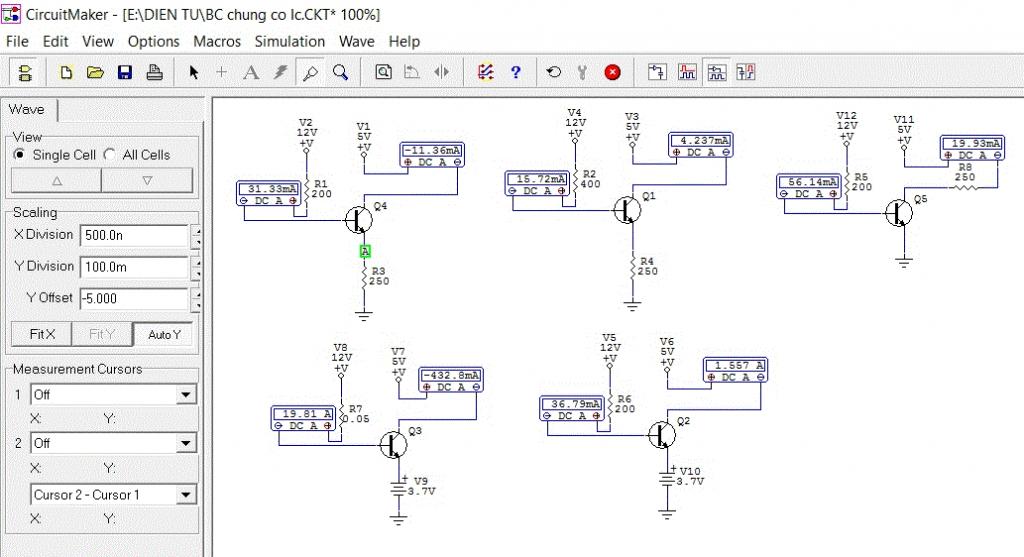Viewport: 1024px width, 557px height.
Task: Toggle the Auto Y button
Action: (163, 334)
